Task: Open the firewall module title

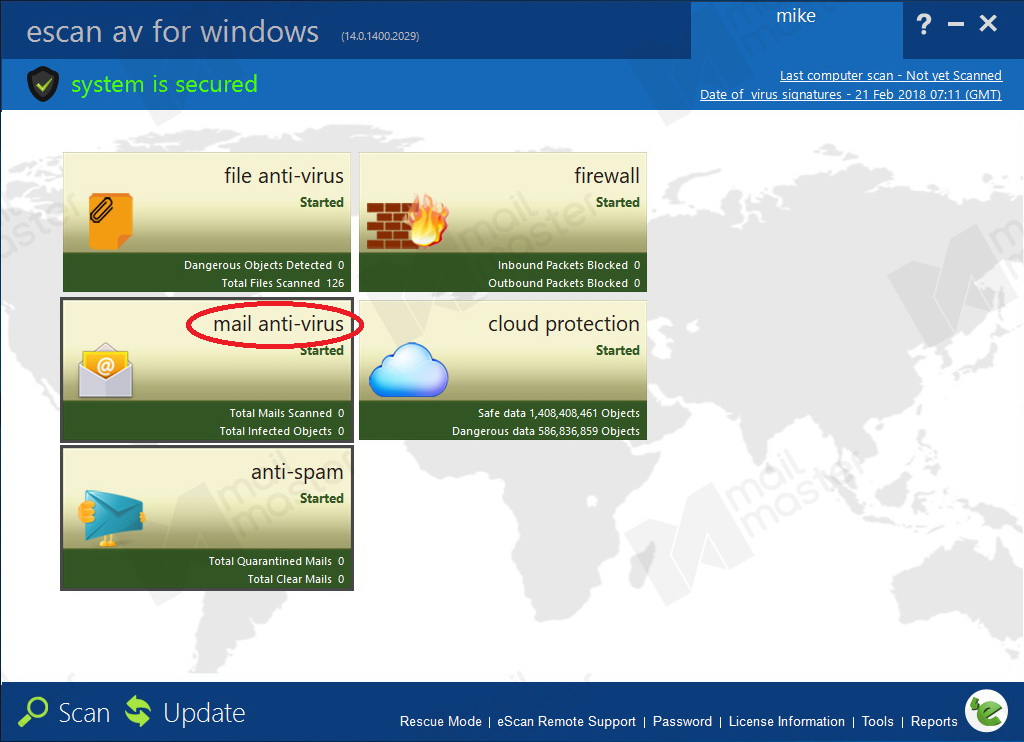Action: [607, 176]
